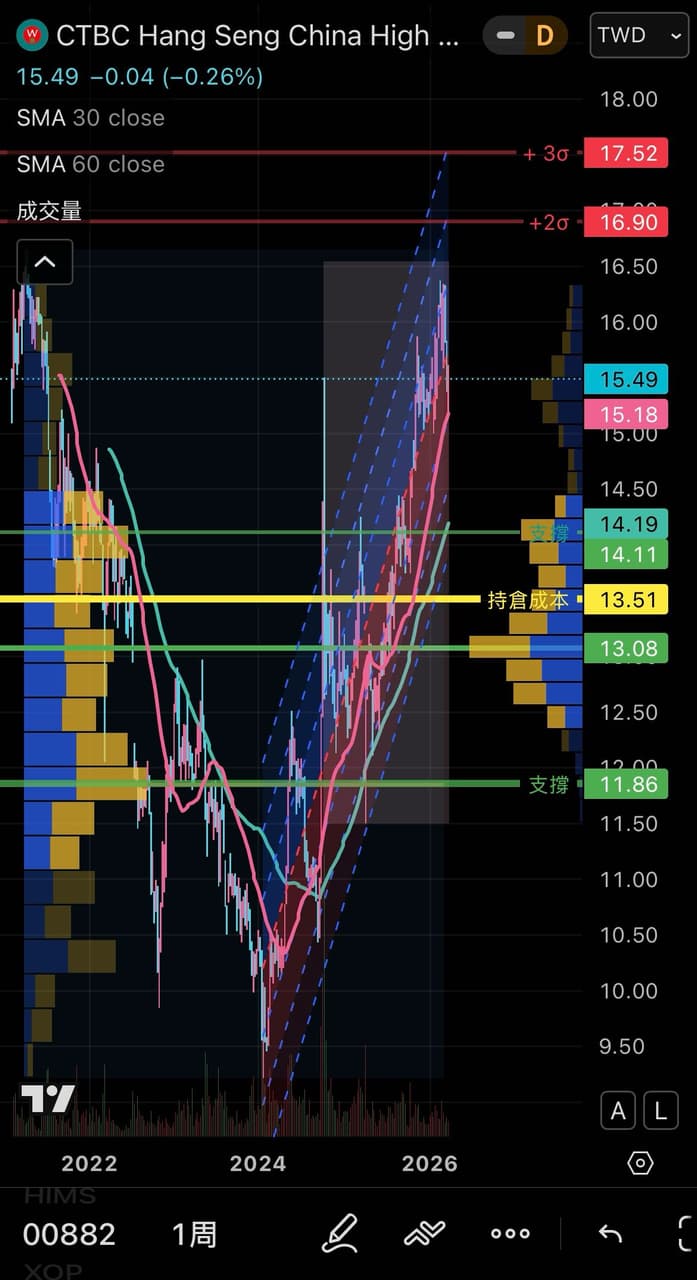697x1280 pixels.
Task: Select the SMA 30 close indicator legend
Action: tap(91, 118)
